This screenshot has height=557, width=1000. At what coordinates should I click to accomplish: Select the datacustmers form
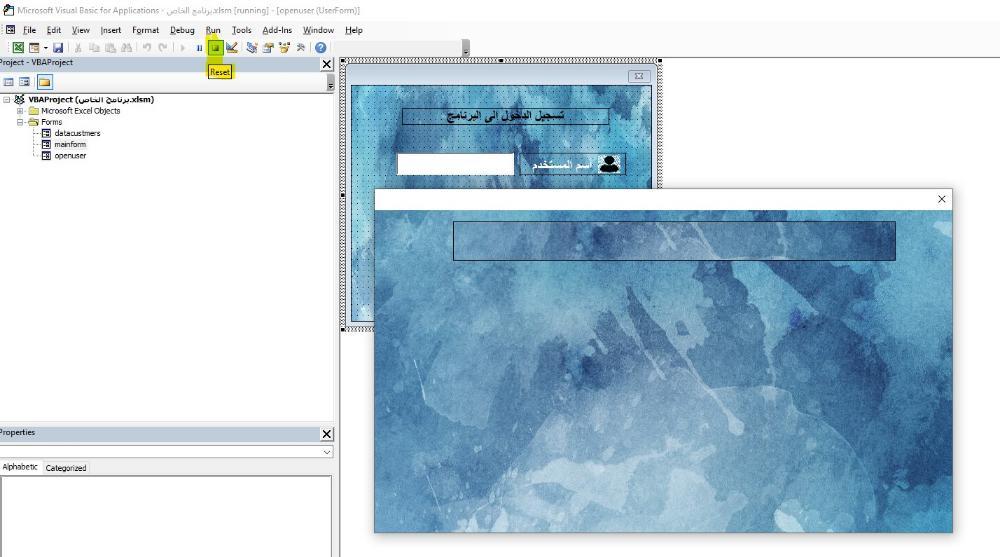(x=77, y=133)
